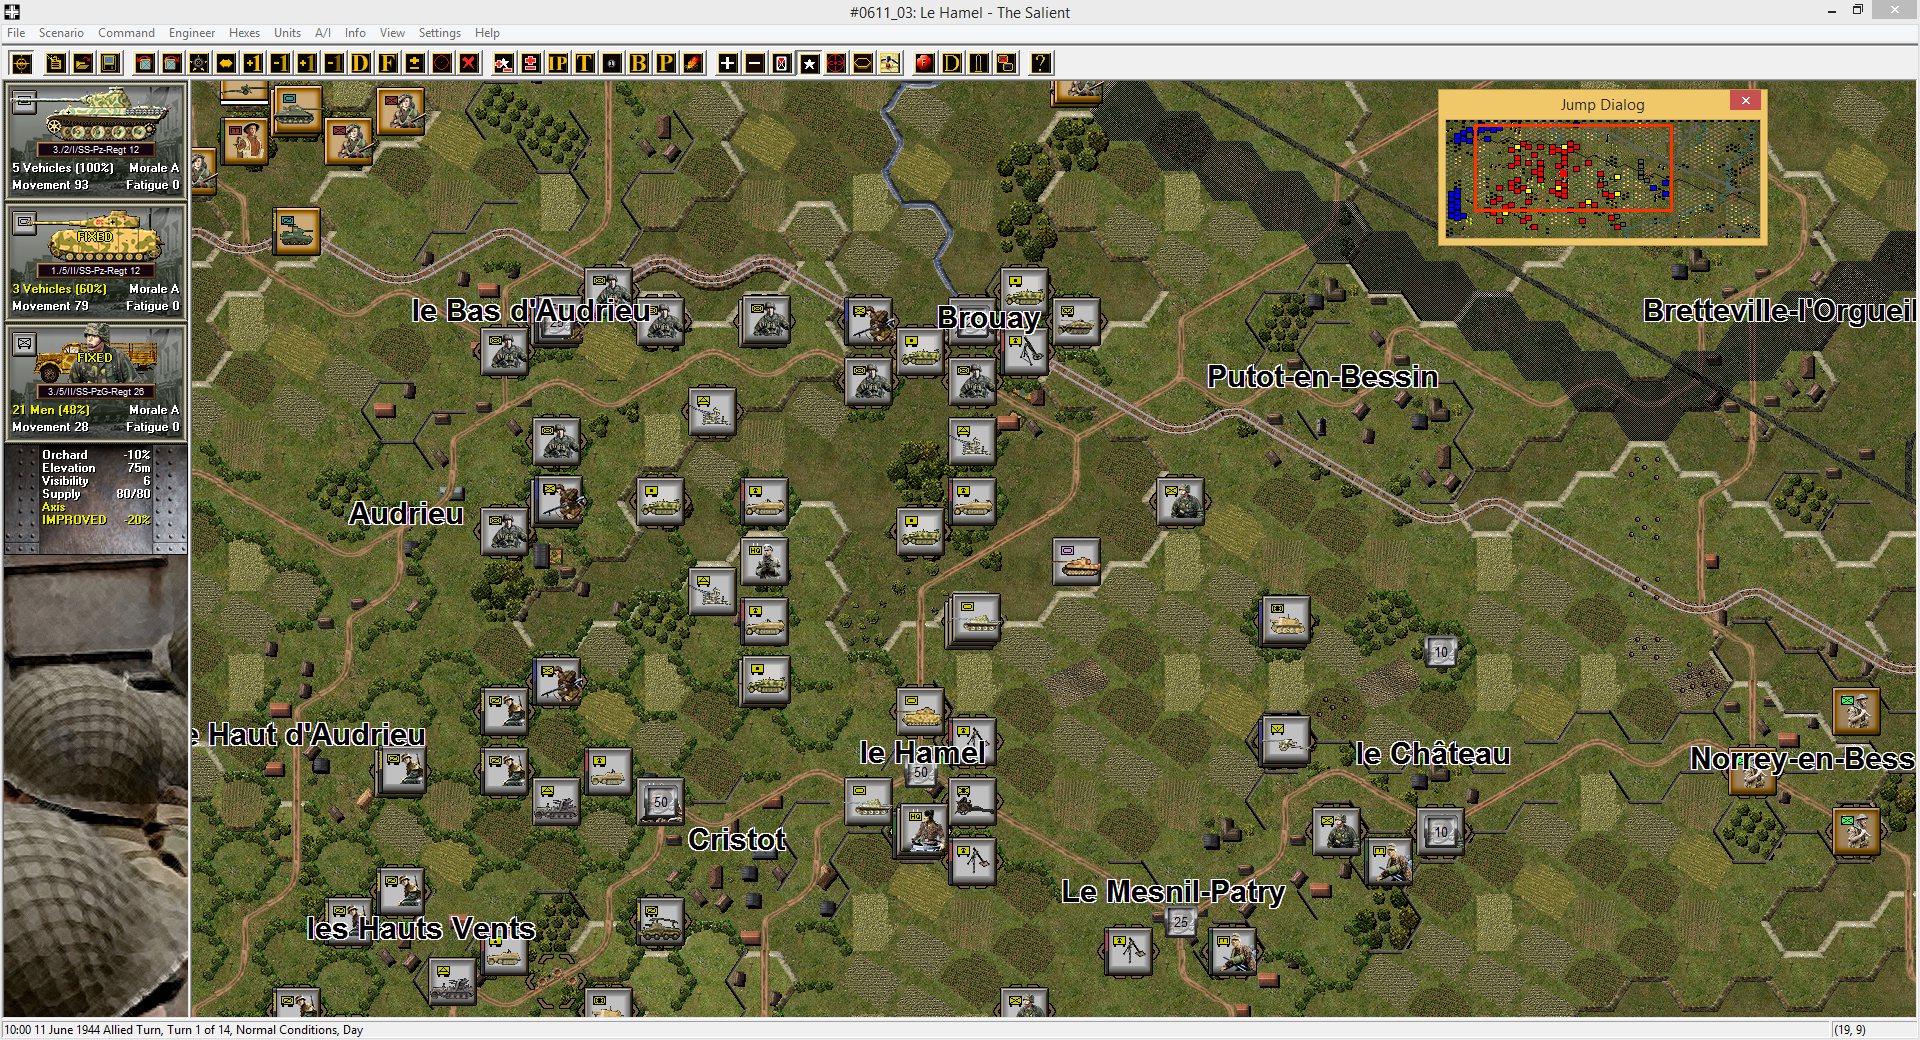Click the floppy disk save icon

[x=110, y=63]
